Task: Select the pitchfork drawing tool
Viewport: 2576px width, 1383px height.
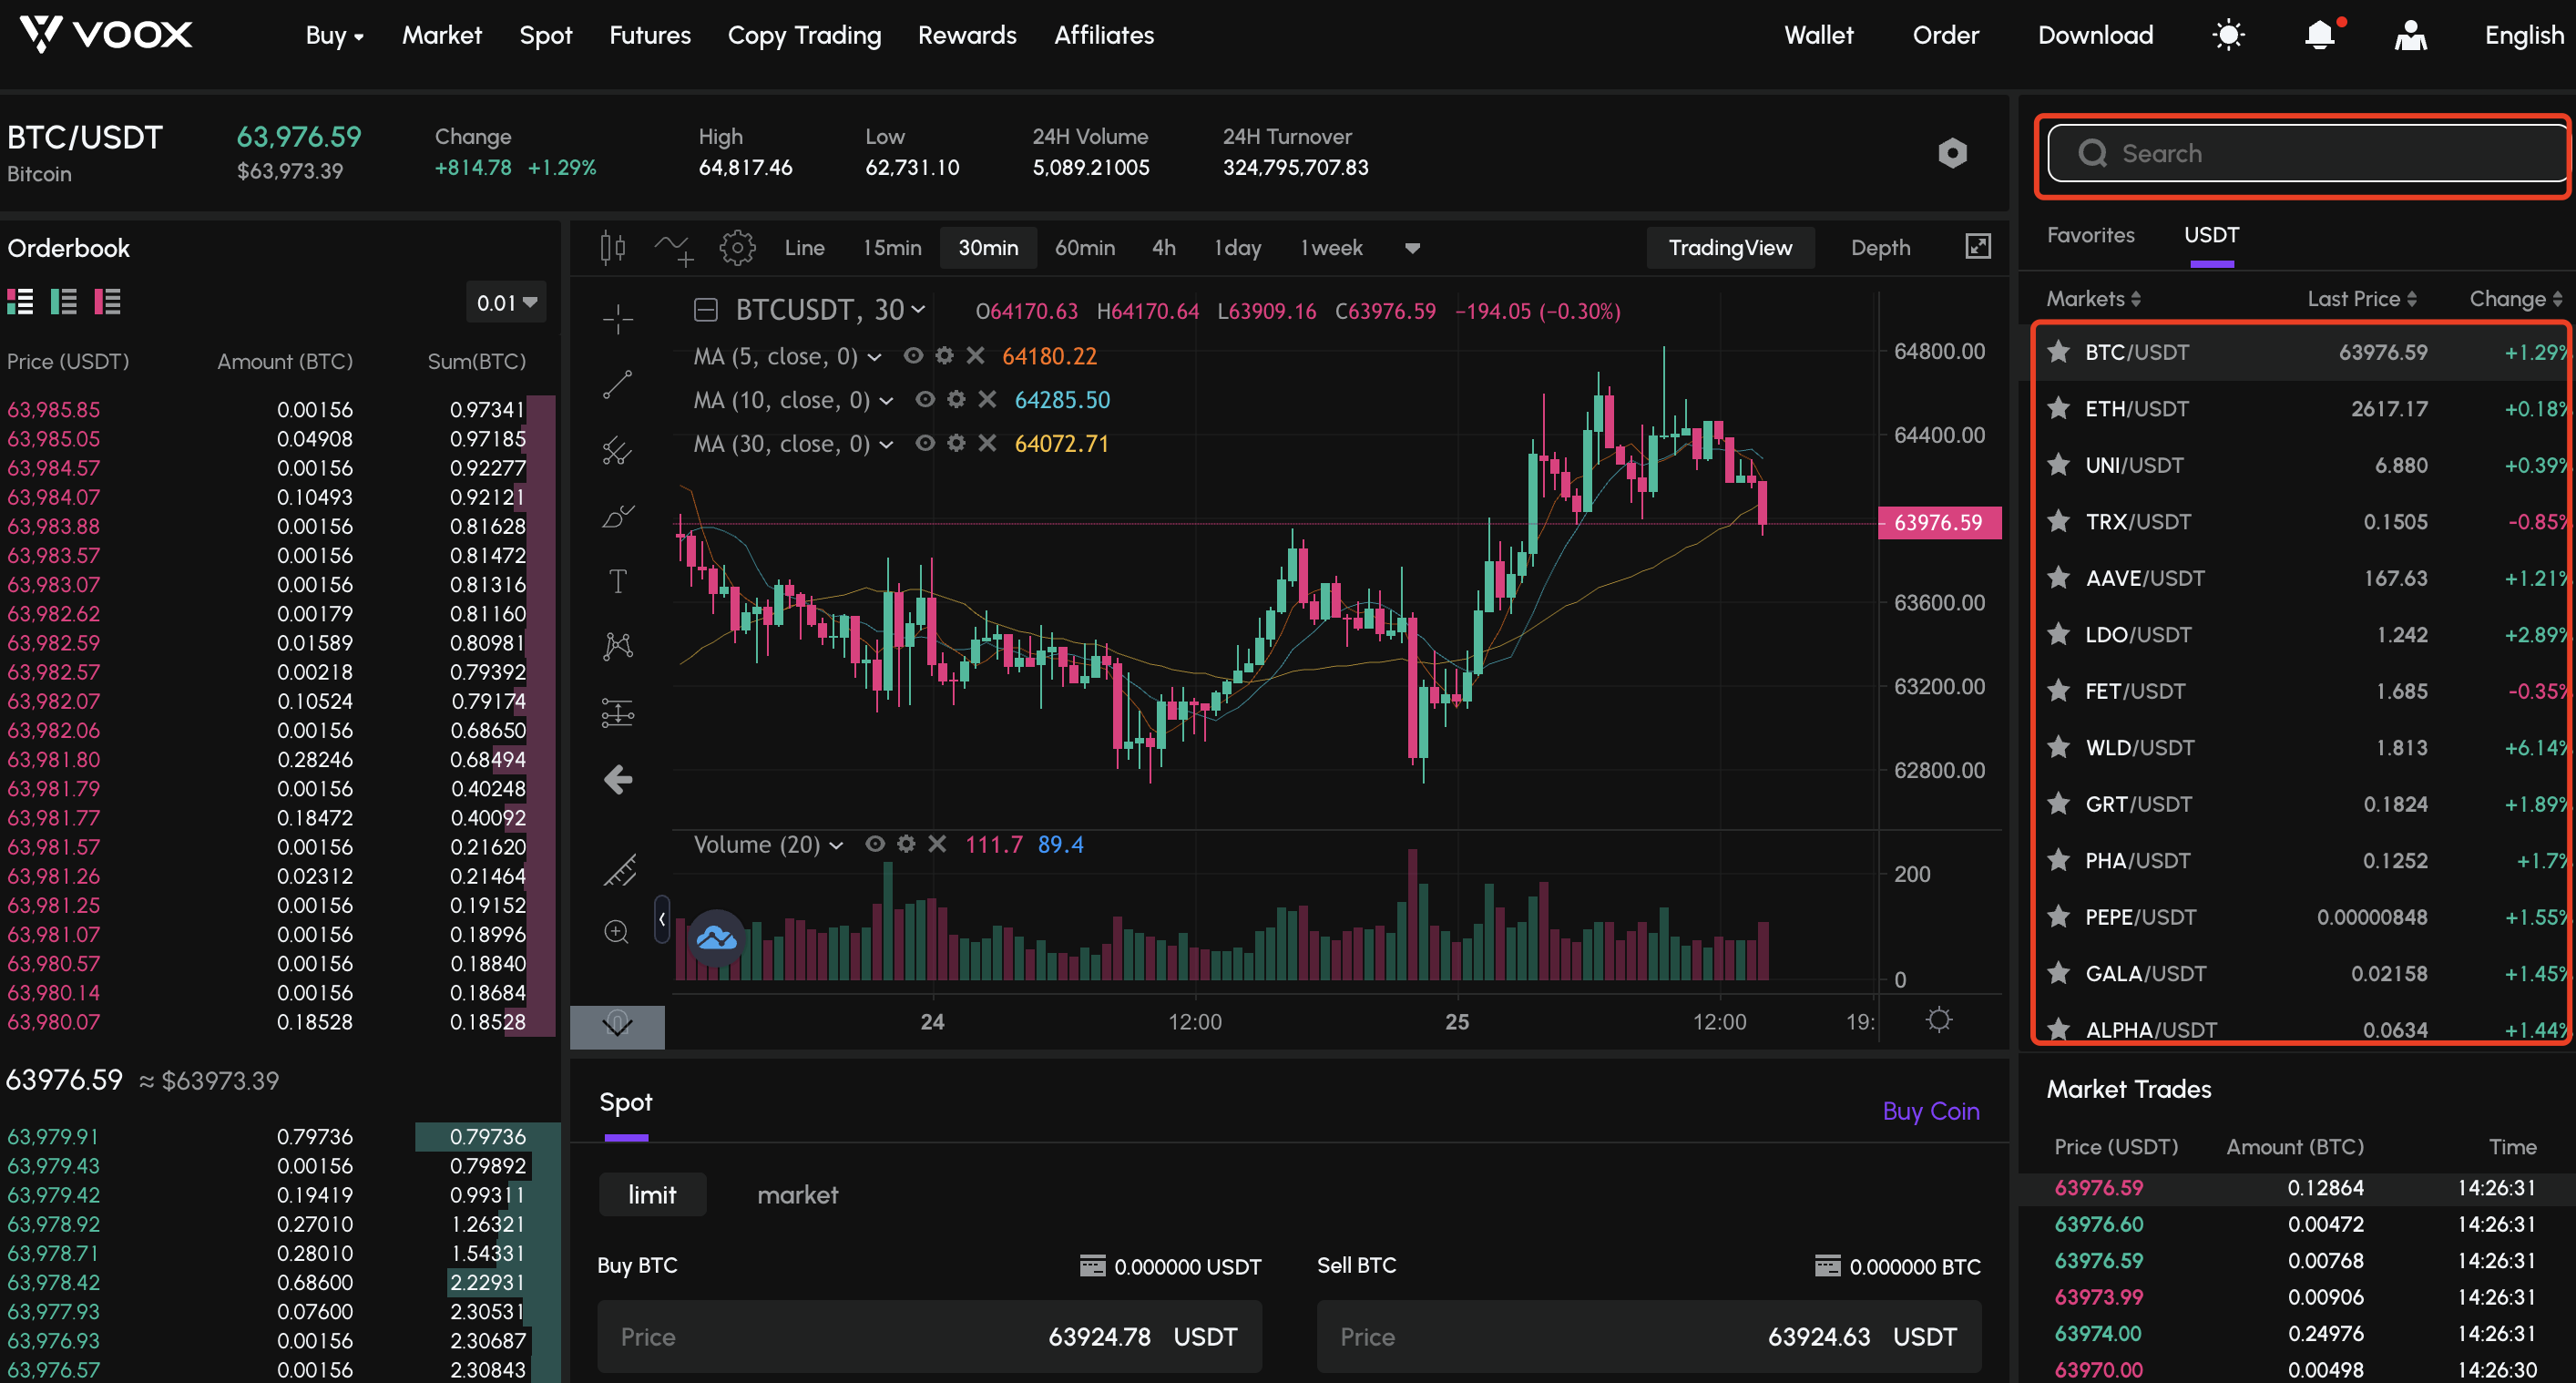Action: 618,451
